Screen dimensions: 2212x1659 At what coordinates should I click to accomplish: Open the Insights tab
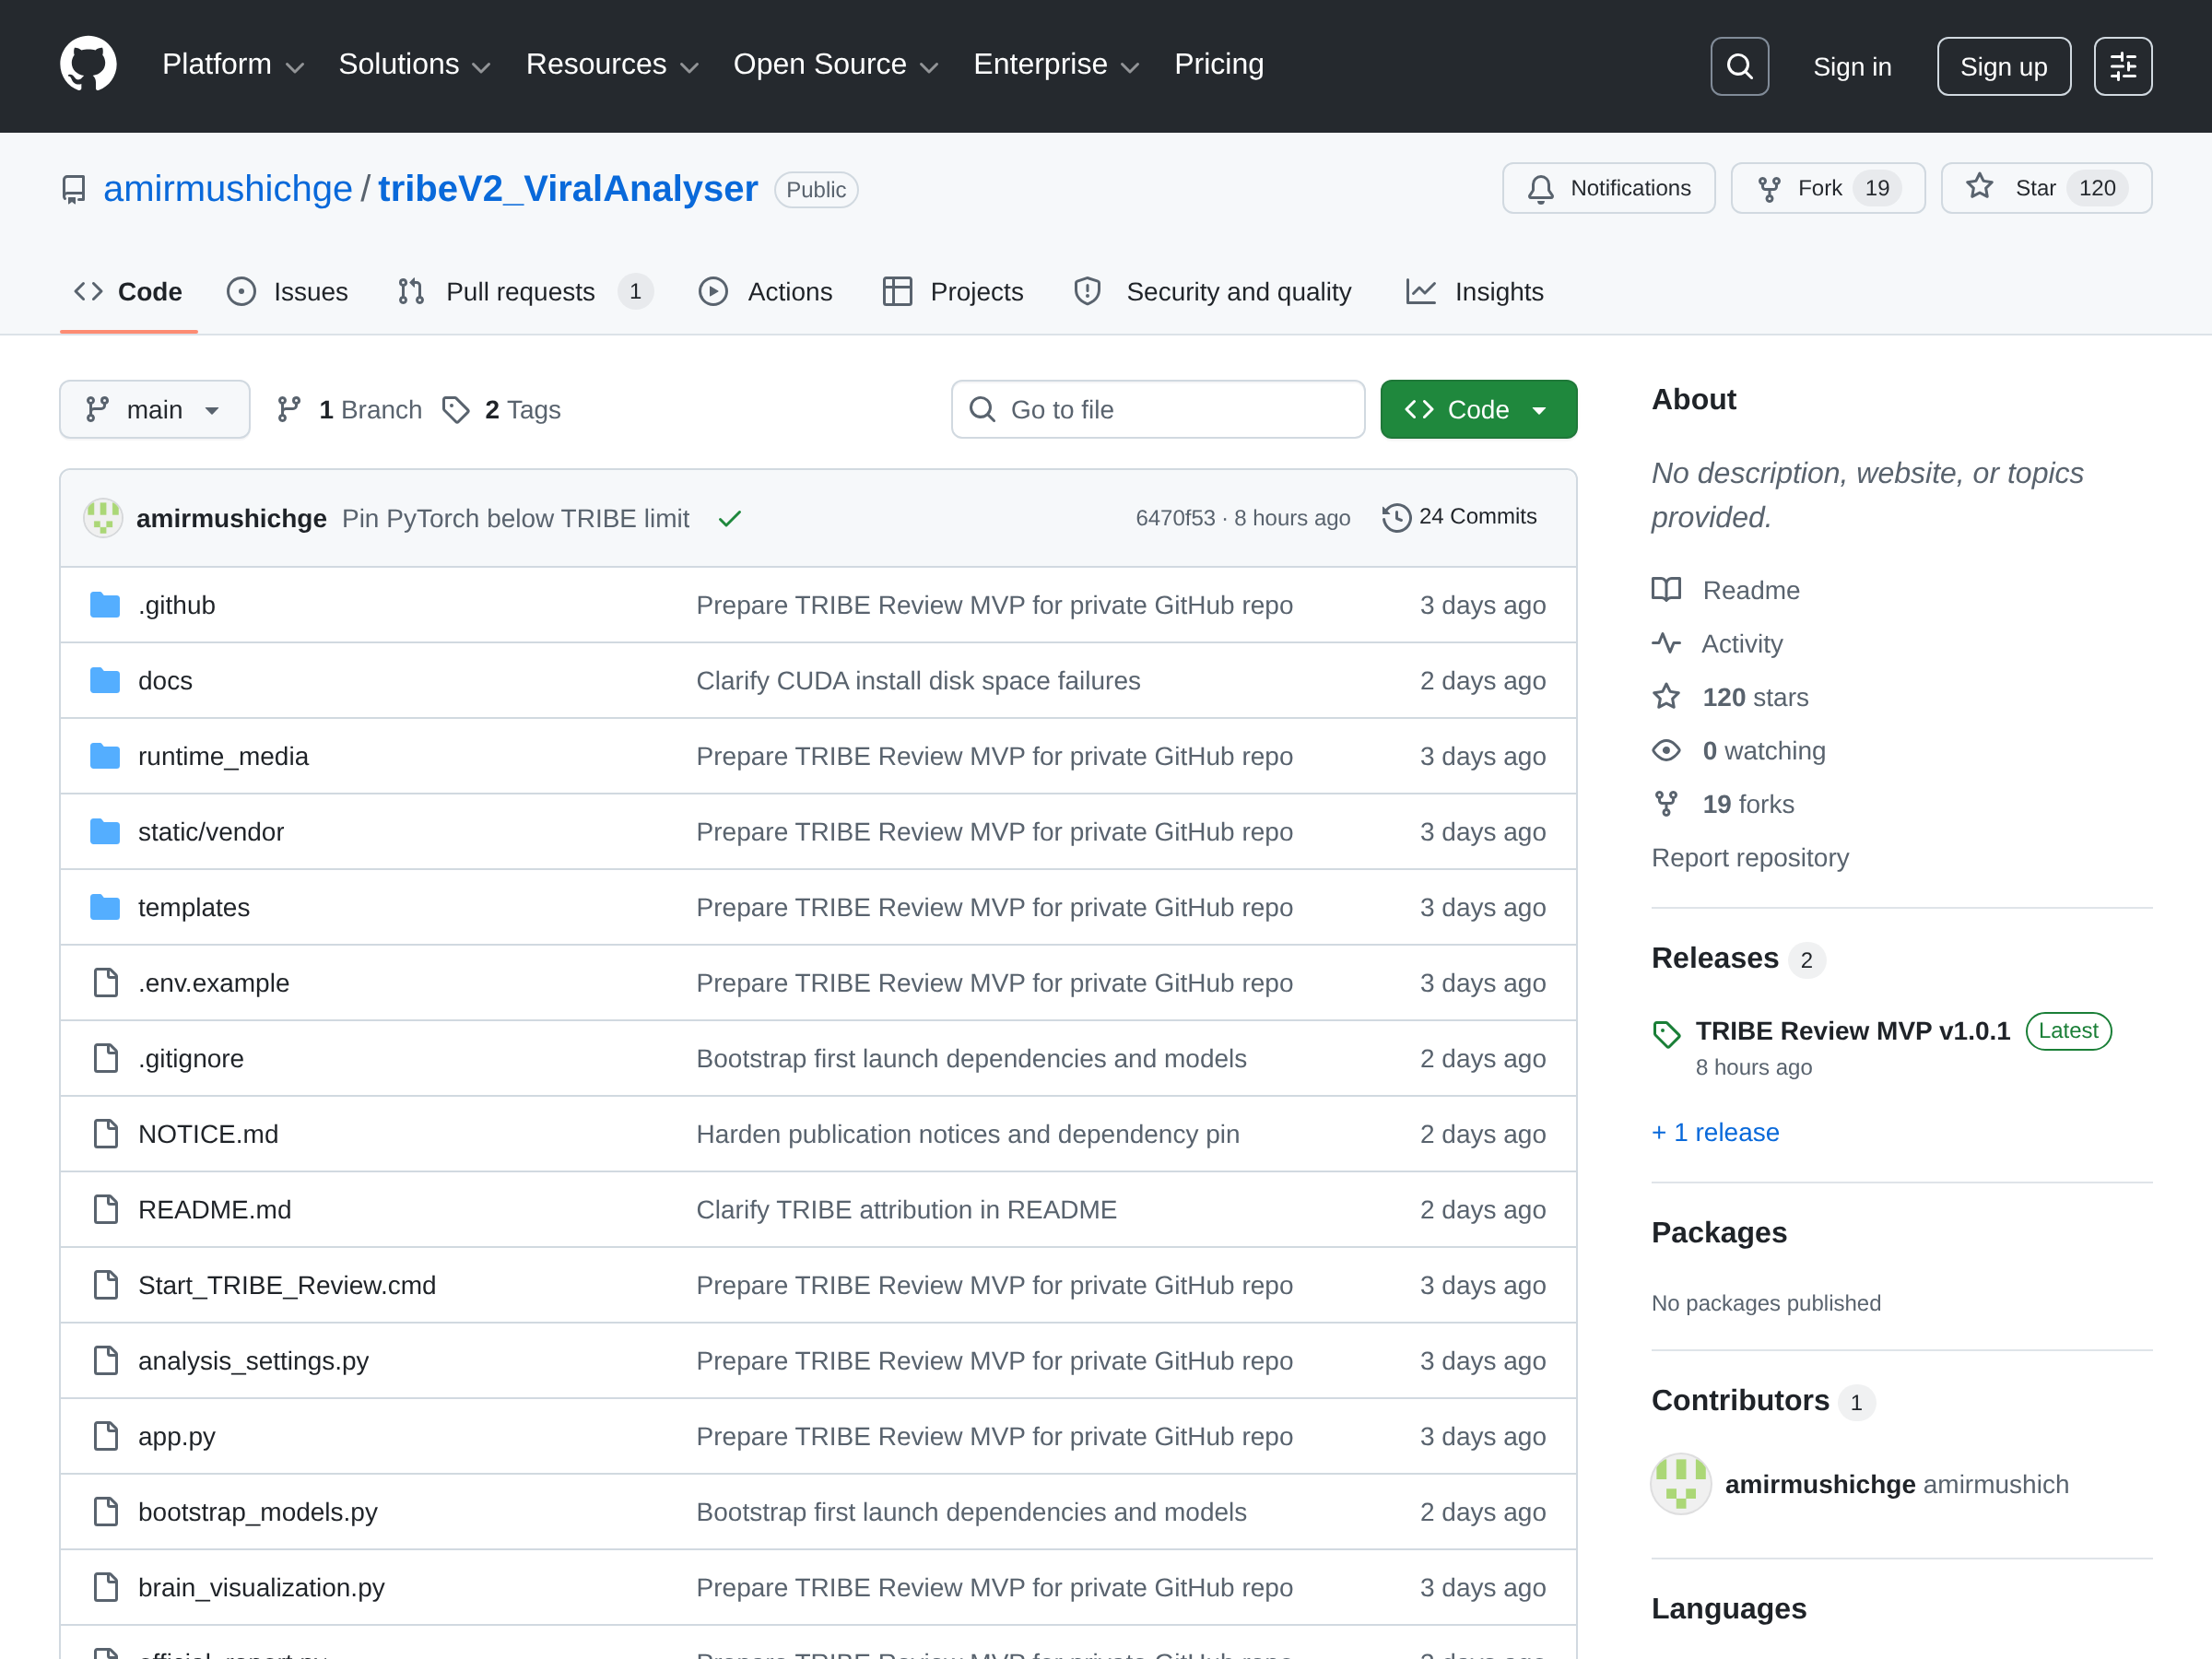[1474, 292]
